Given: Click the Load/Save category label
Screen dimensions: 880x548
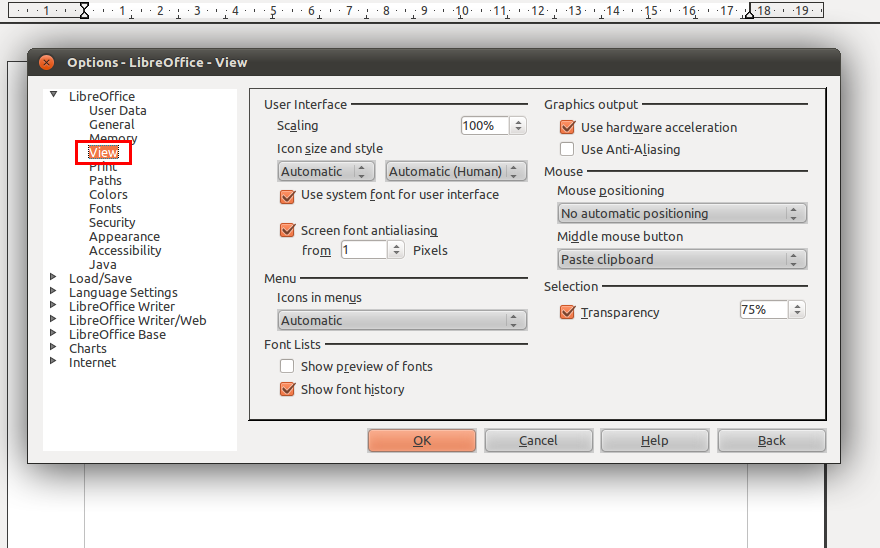Looking at the screenshot, I should pos(100,278).
